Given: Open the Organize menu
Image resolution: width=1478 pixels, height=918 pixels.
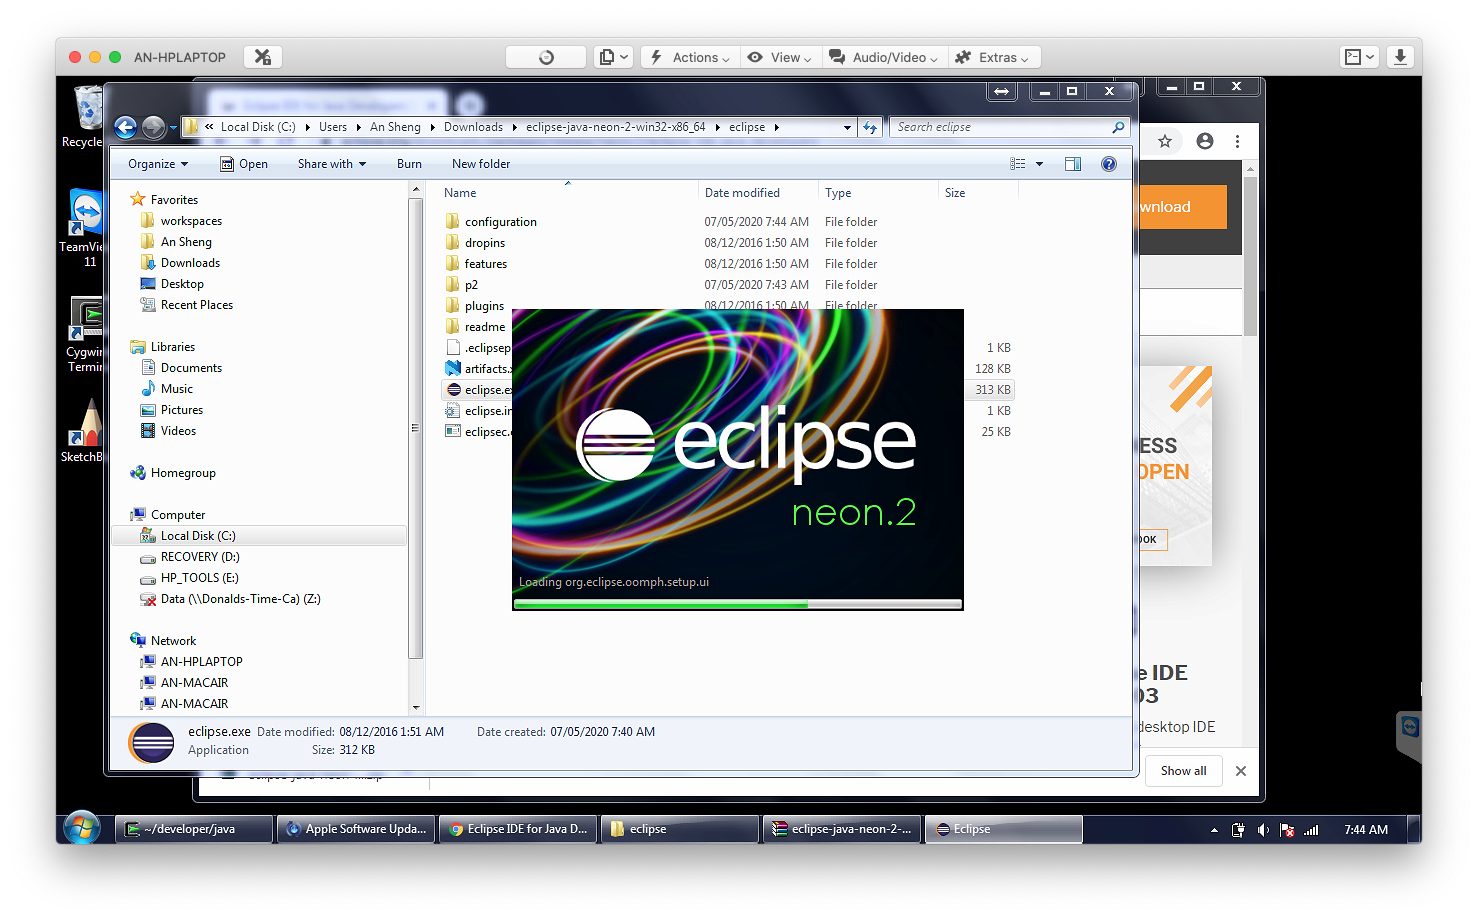Looking at the screenshot, I should [158, 164].
